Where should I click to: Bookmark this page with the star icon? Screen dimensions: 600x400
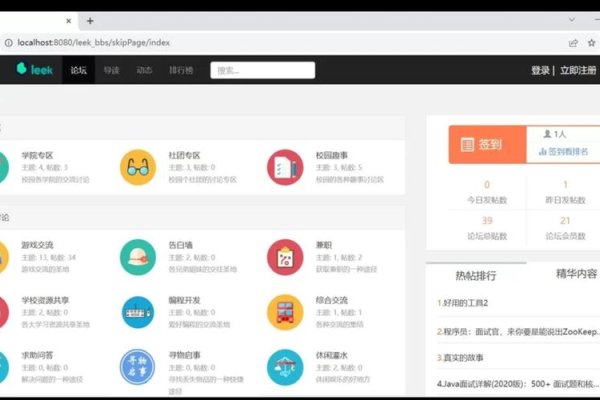point(591,42)
